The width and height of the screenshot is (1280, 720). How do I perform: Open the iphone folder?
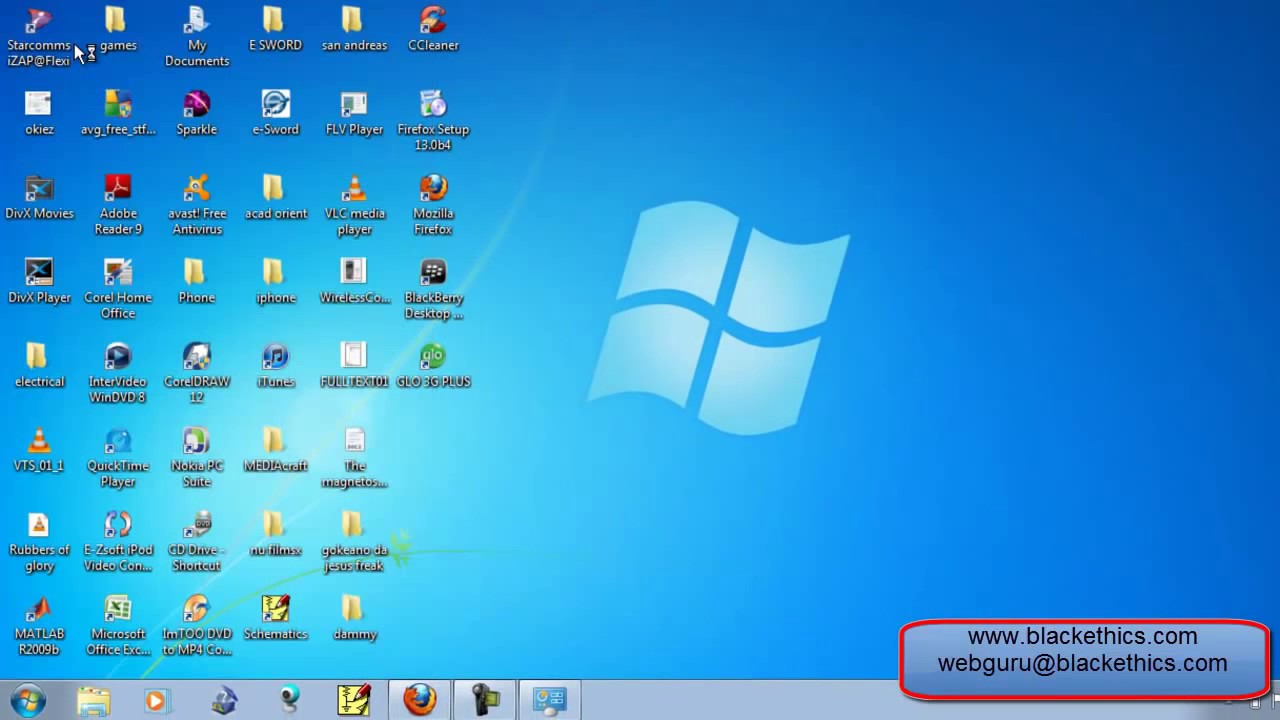click(275, 281)
